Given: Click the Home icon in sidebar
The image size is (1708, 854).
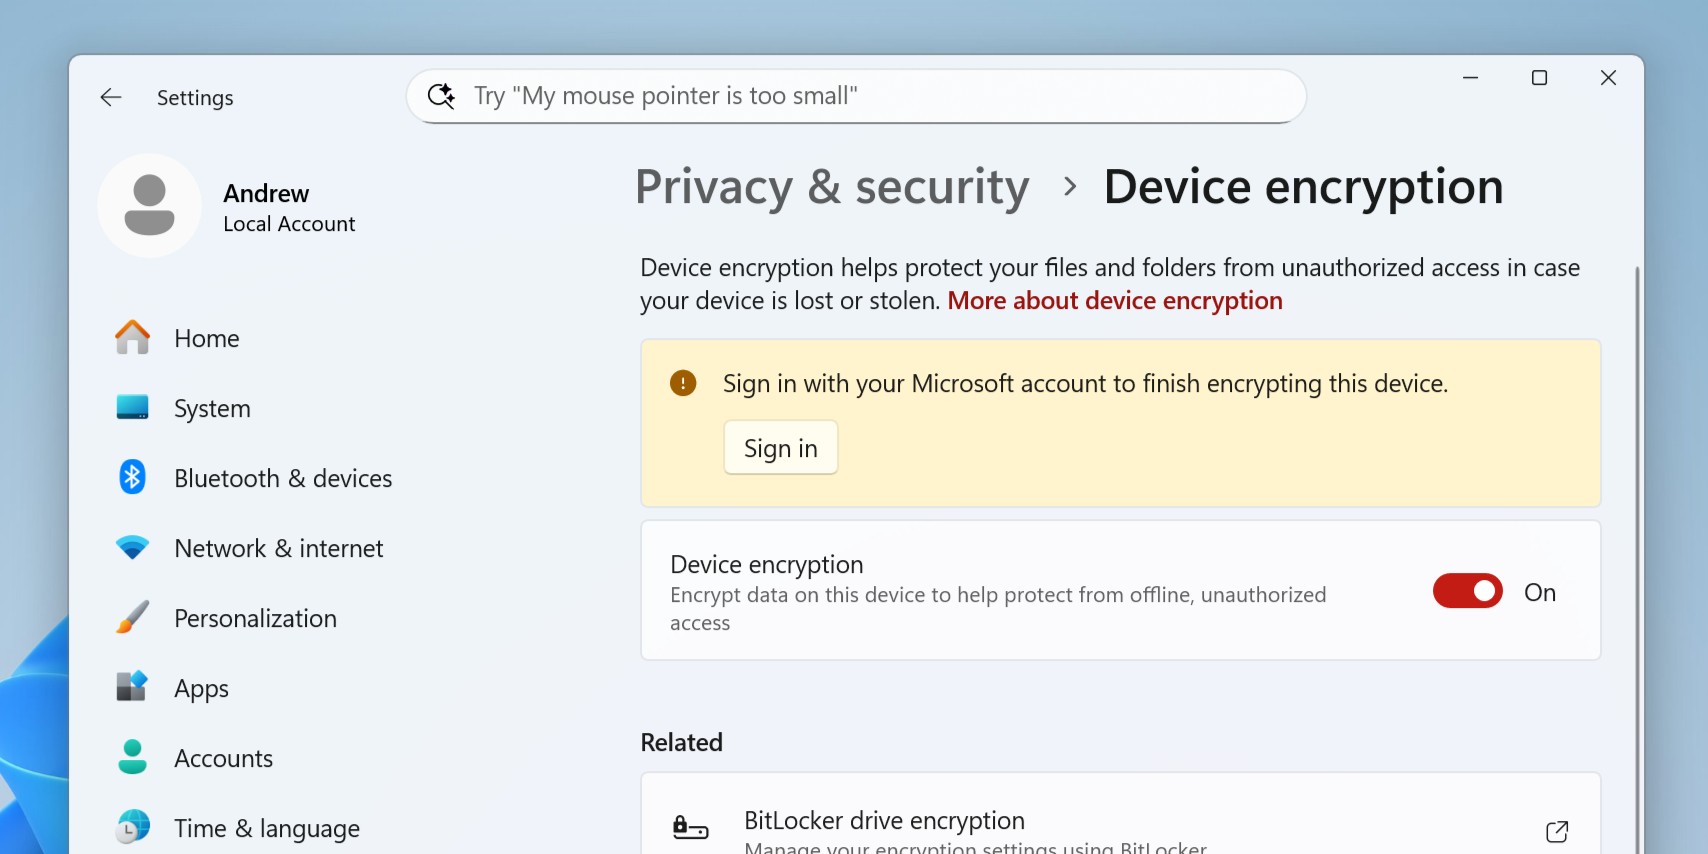Looking at the screenshot, I should click(132, 338).
